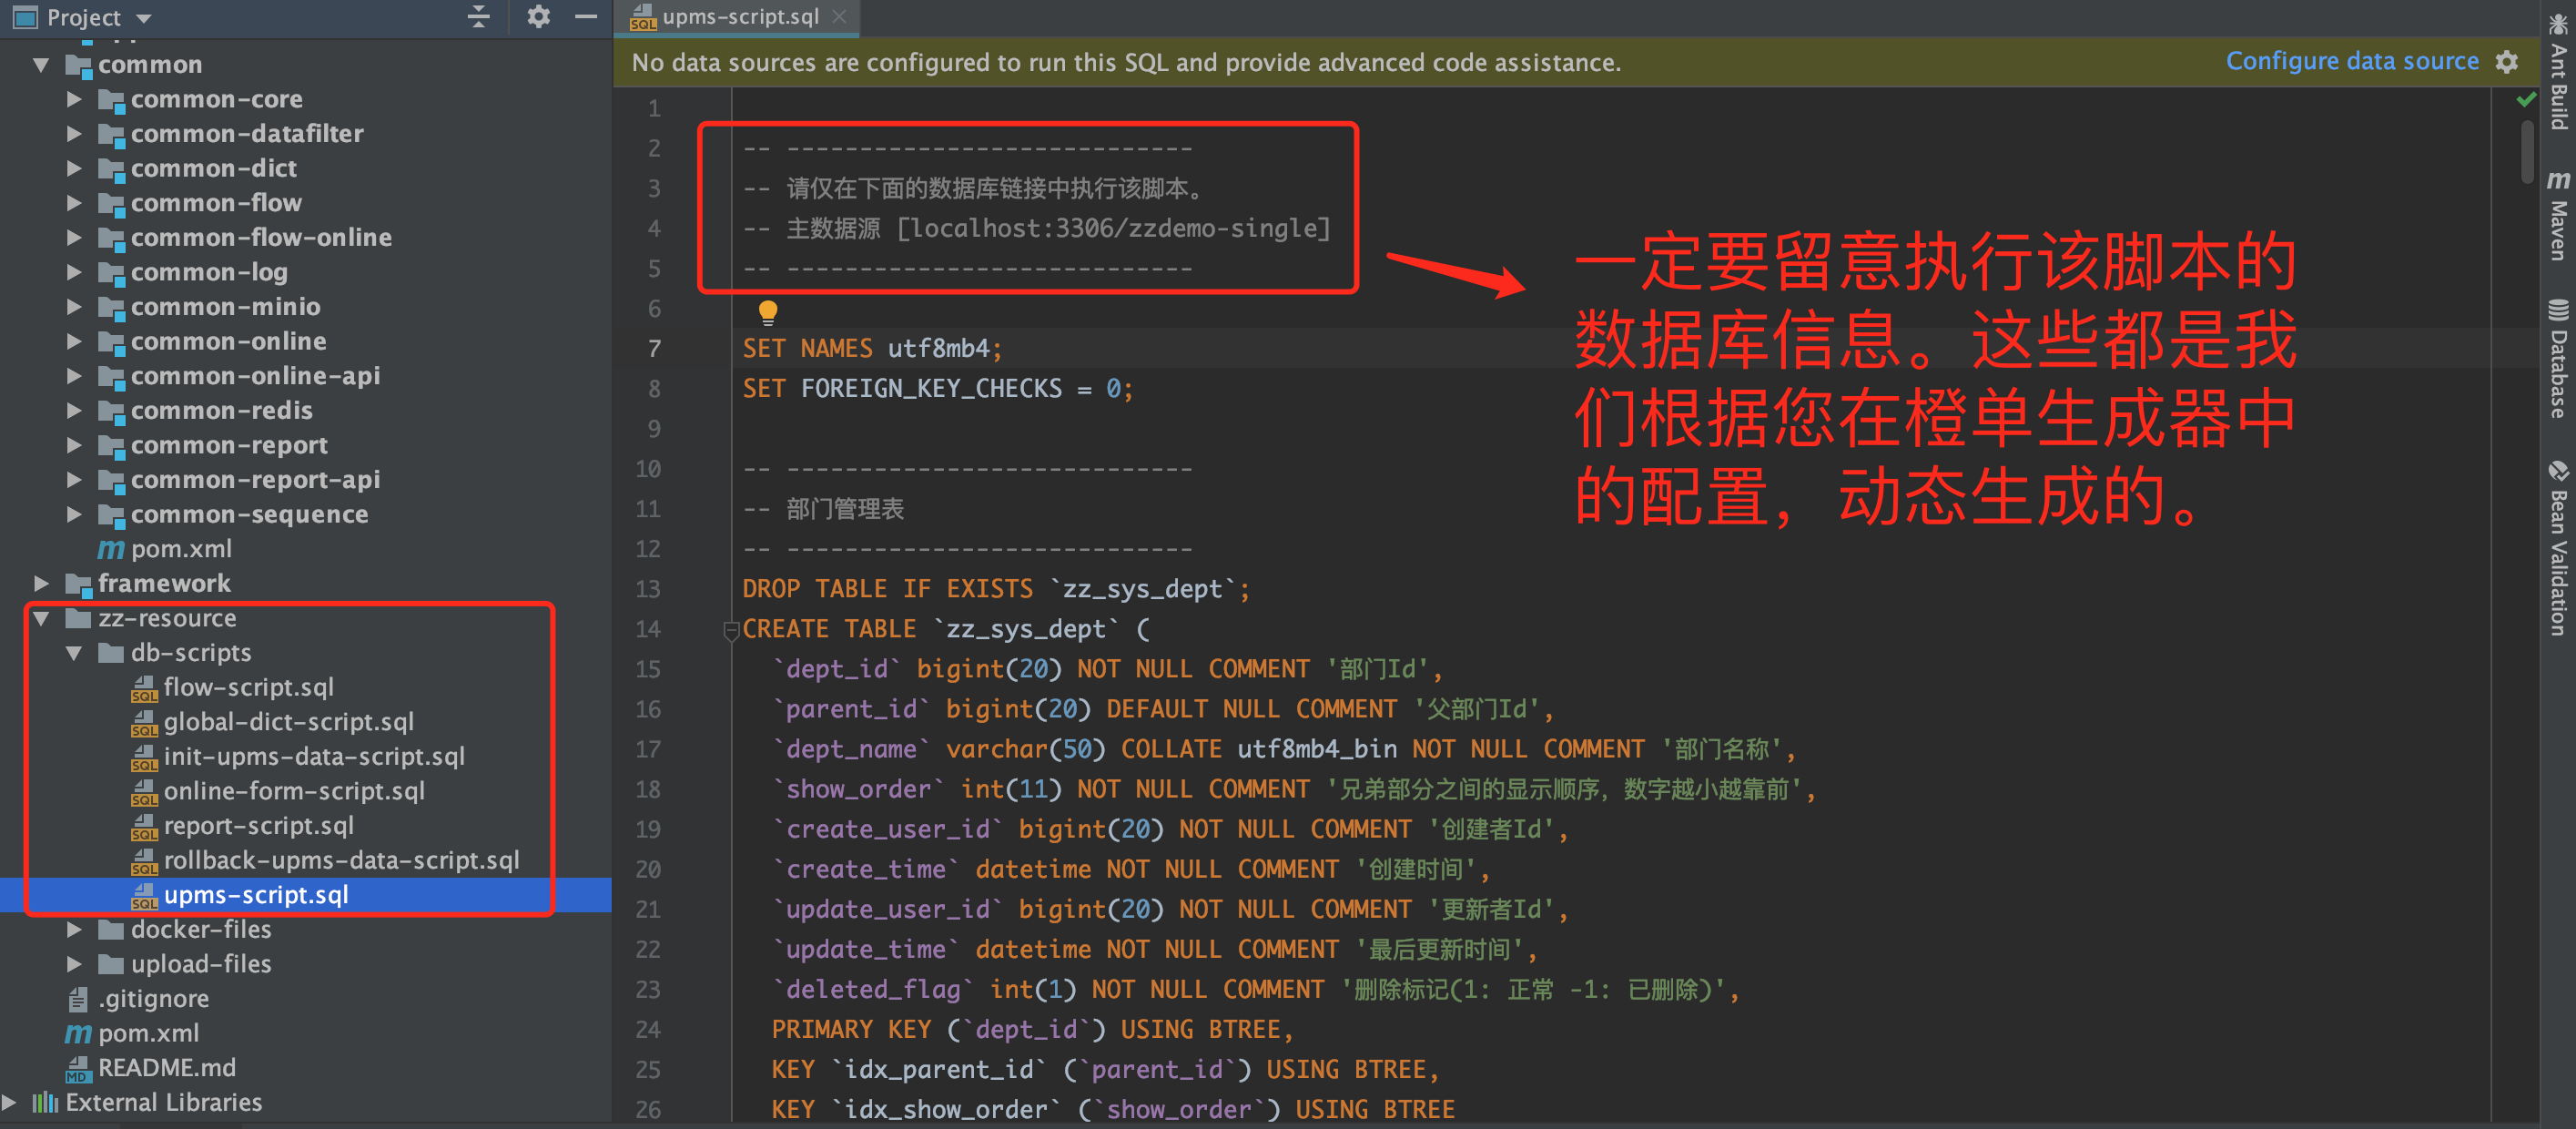Expand the common-minio module
The height and width of the screenshot is (1129, 2576).
coord(74,307)
